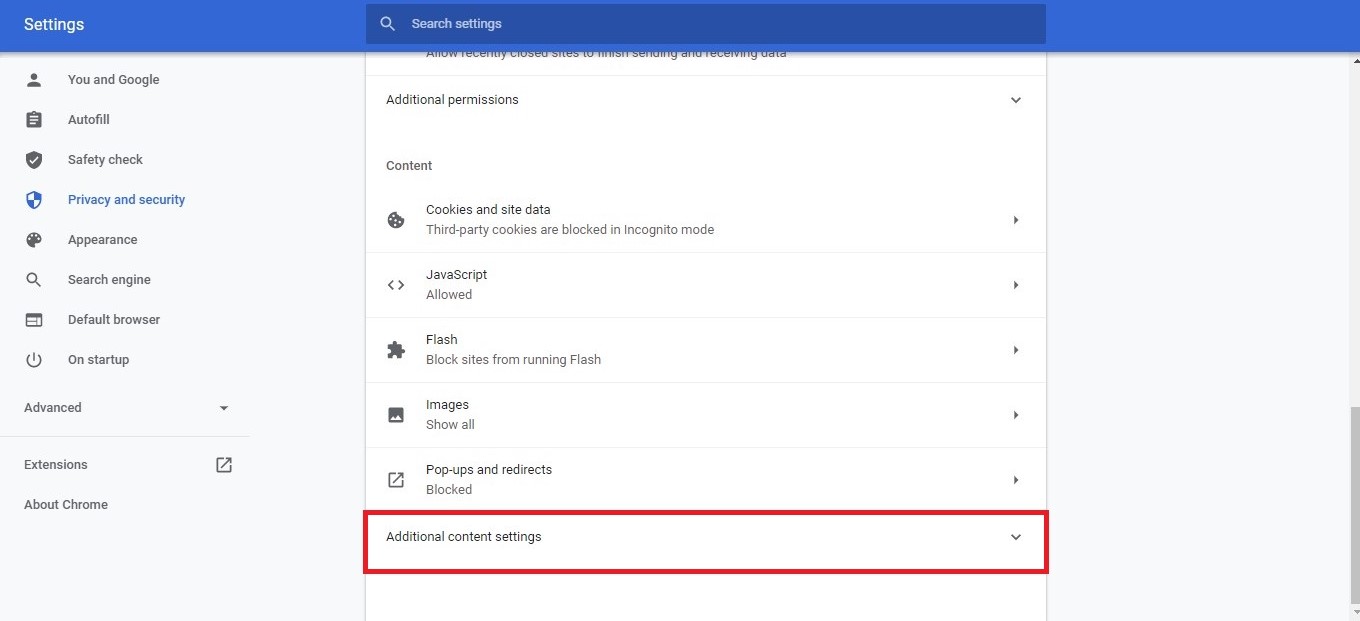Click the Images picture icon
This screenshot has height=621, width=1360.
click(x=396, y=414)
